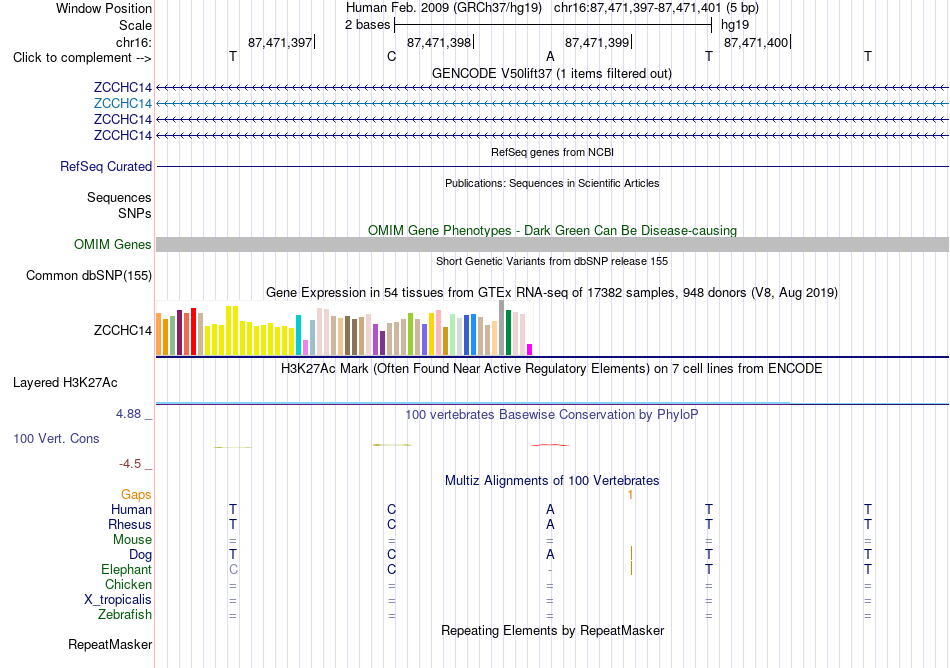This screenshot has width=950, height=668.
Task: Open the RefSeq Curated track label
Action: tap(106, 166)
